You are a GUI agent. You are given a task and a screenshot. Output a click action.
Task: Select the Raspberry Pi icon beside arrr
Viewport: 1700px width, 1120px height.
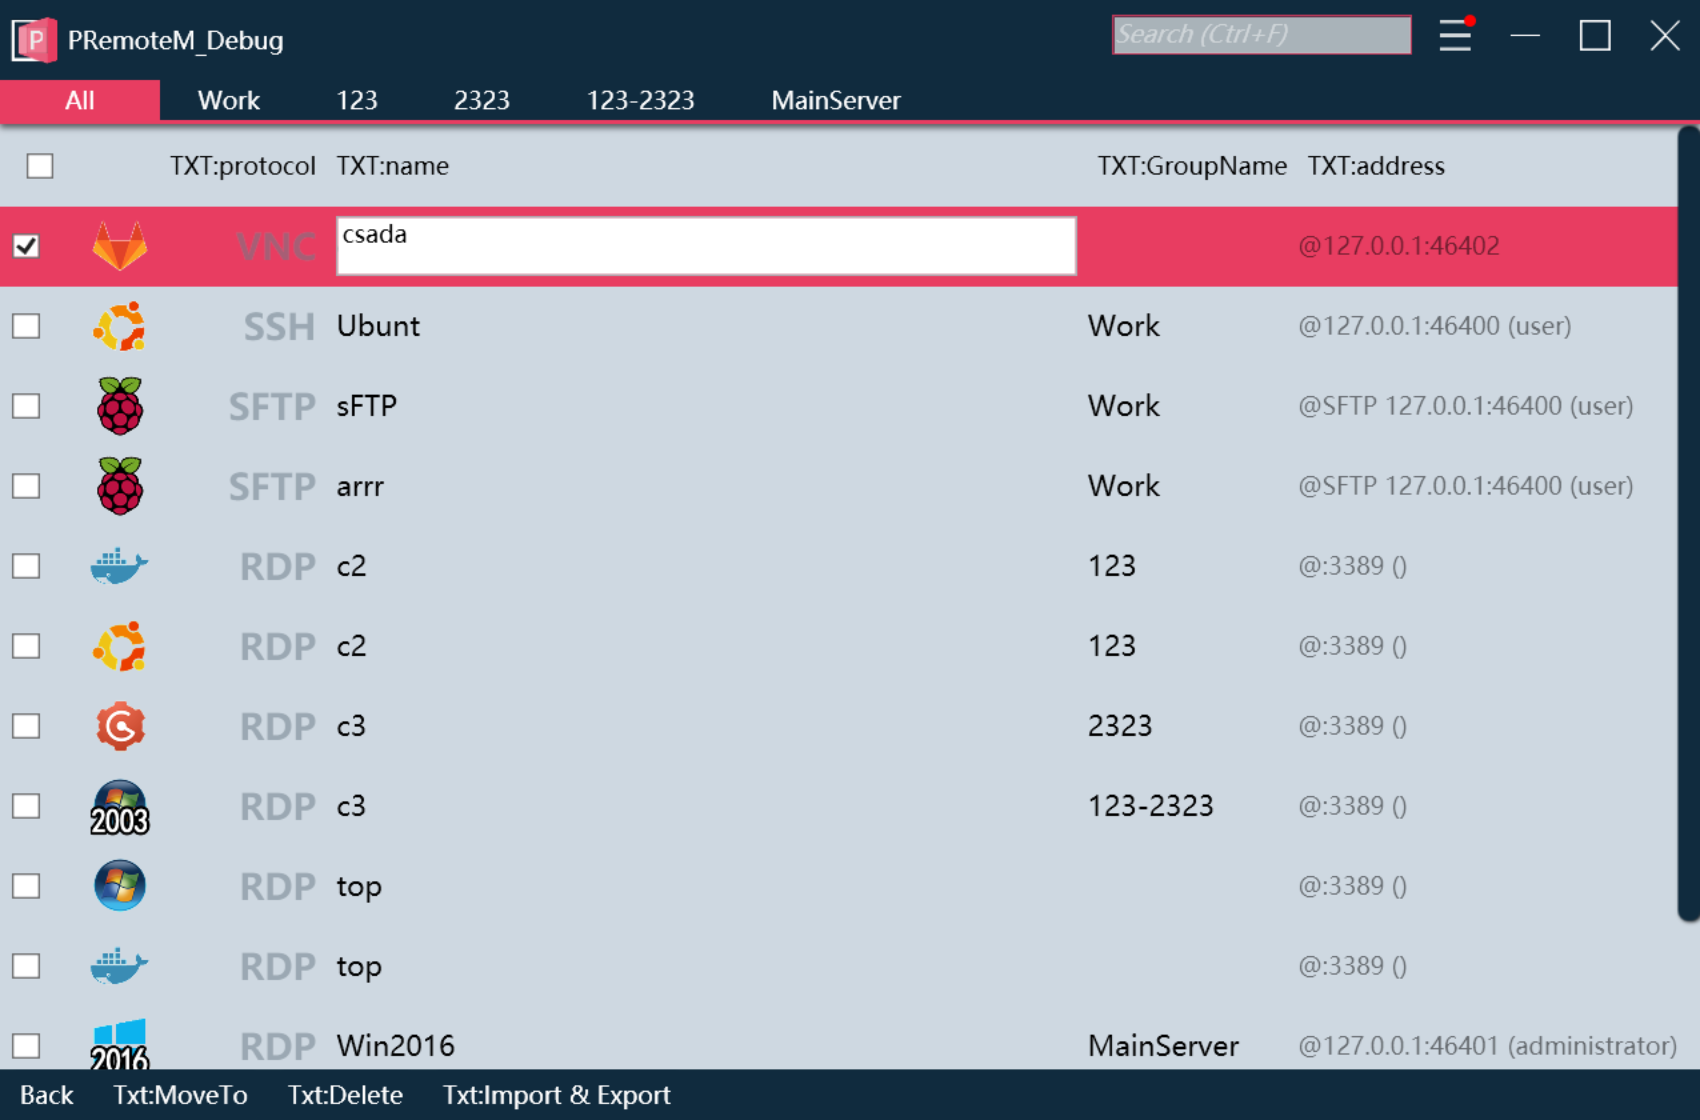(x=119, y=485)
